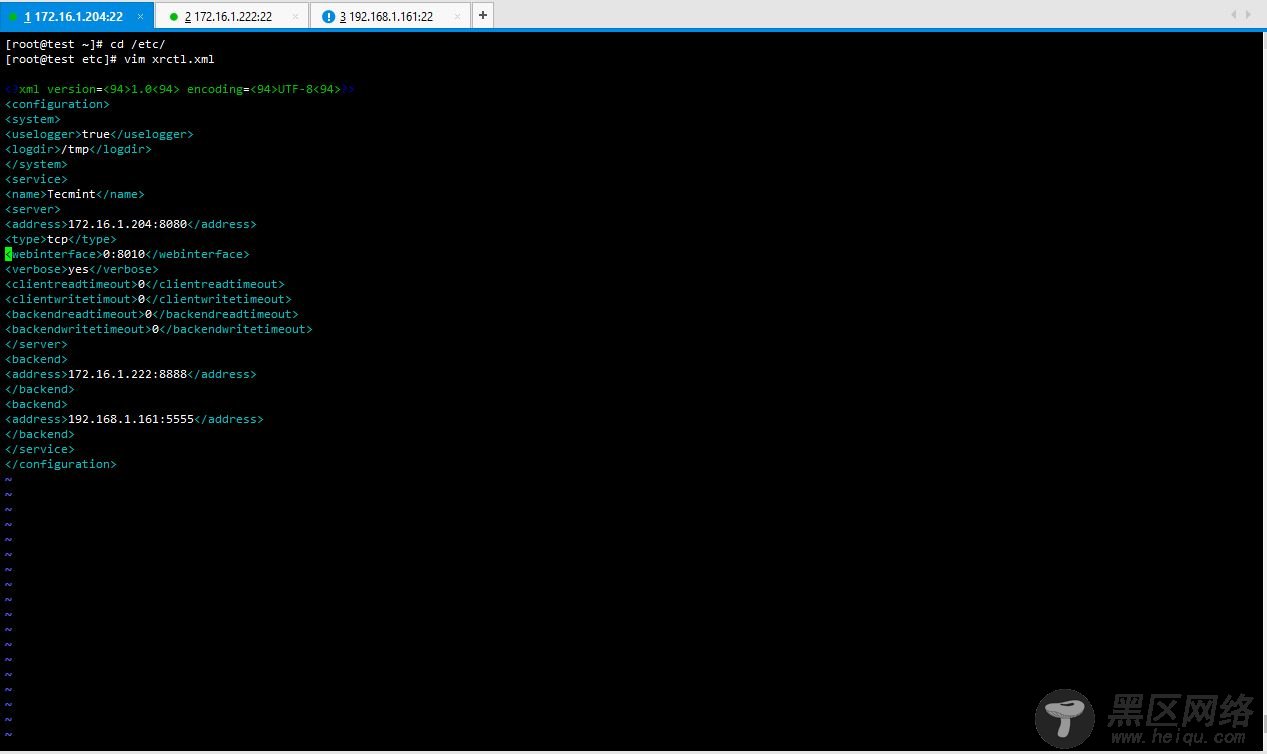Close the 172.16.1.204:22 tab
This screenshot has height=754, width=1267.
pos(140,16)
